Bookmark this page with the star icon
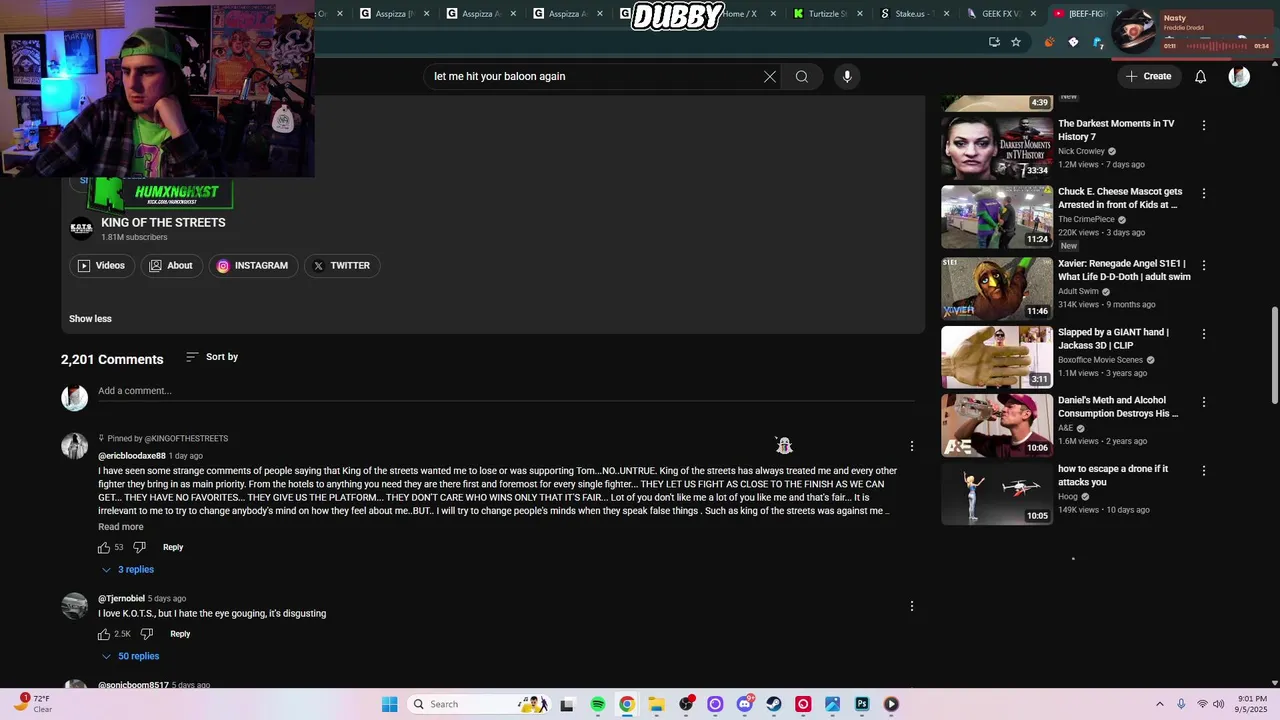Viewport: 1280px width, 720px height. (1016, 42)
